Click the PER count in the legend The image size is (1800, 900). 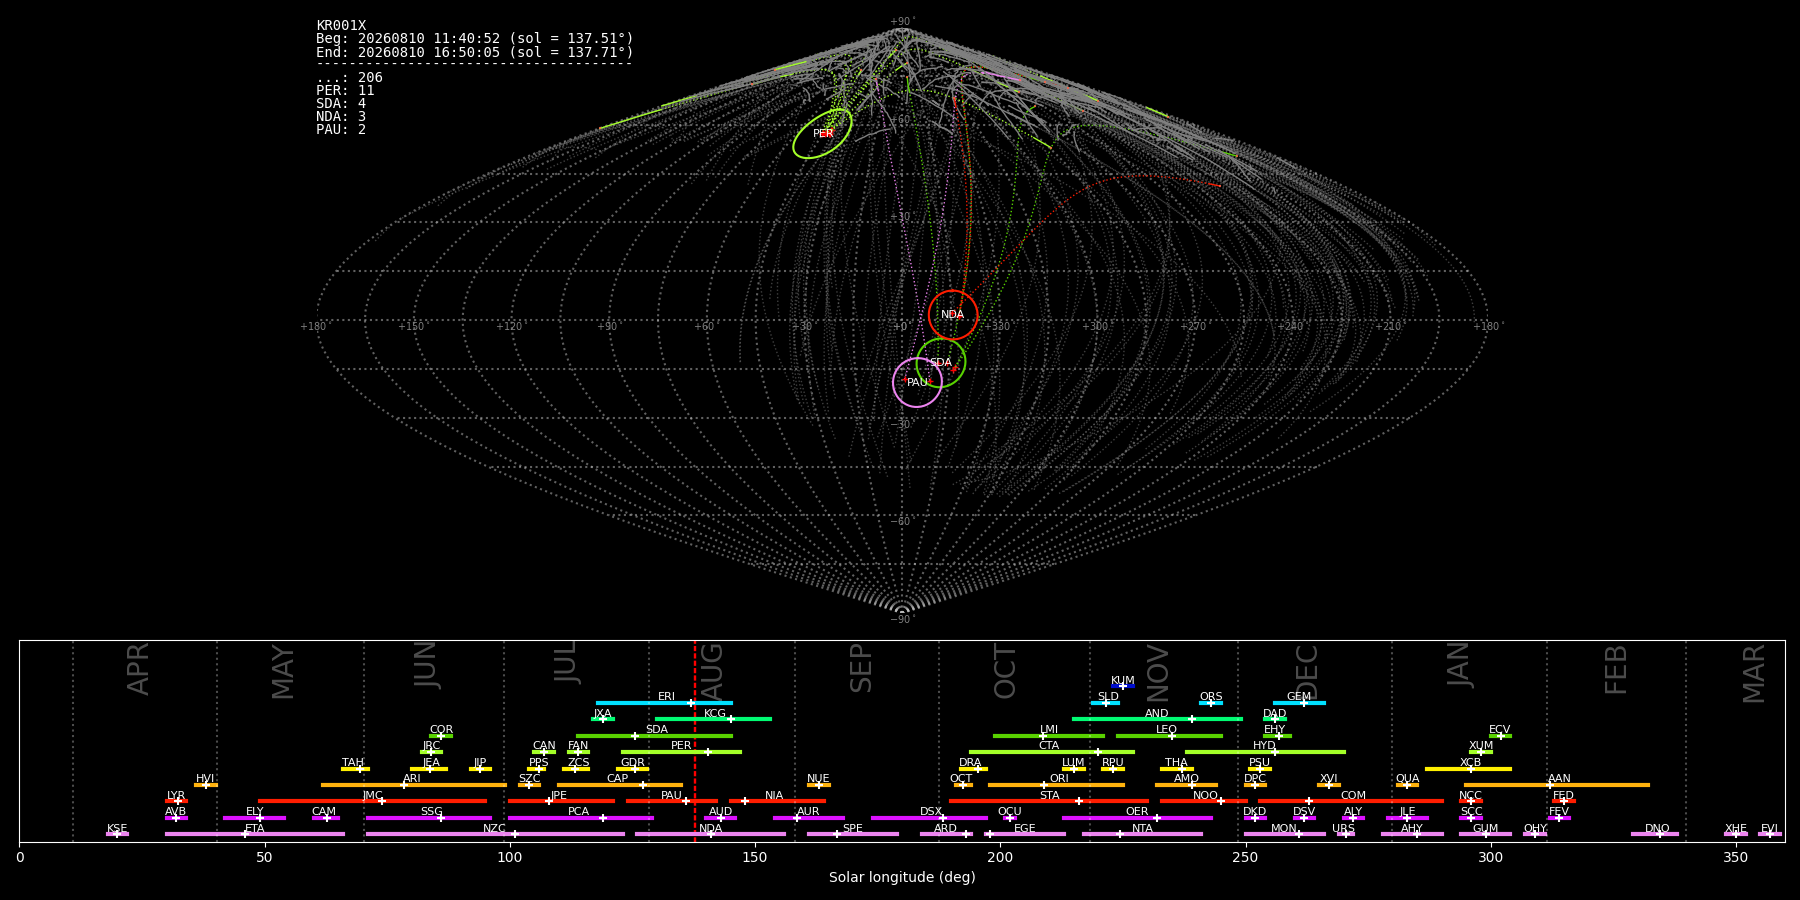pos(345,91)
